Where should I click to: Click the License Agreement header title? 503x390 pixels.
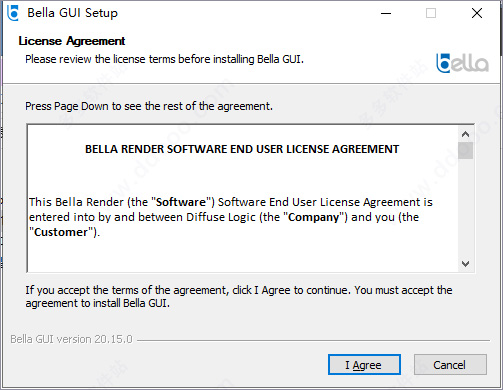pyautogui.click(x=72, y=41)
